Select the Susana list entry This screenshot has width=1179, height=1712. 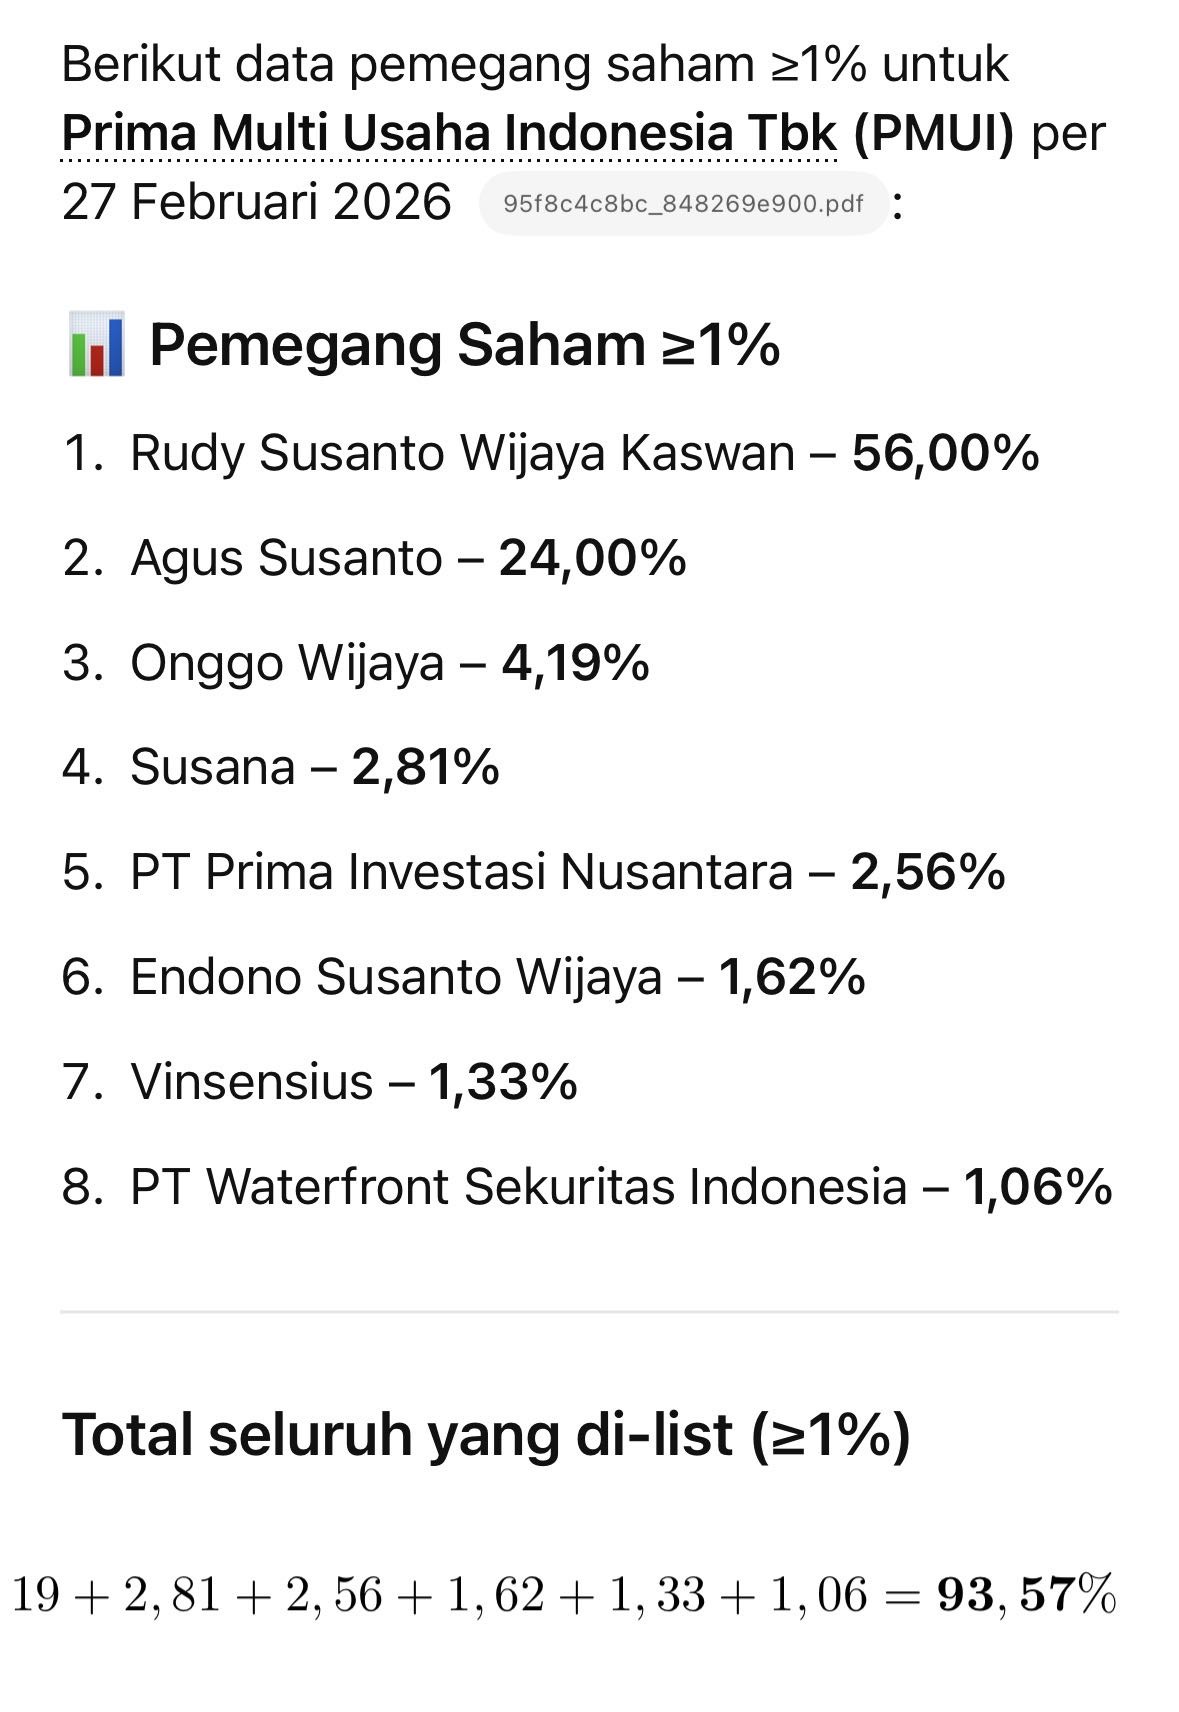tap(213, 768)
